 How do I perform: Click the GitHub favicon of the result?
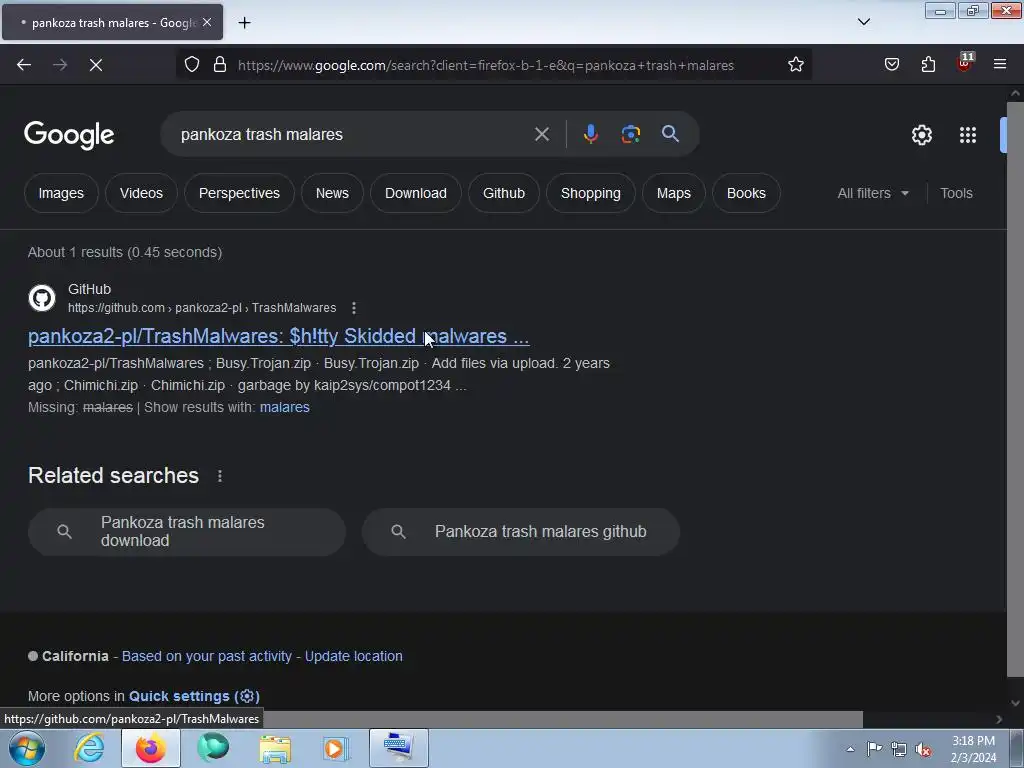click(x=42, y=298)
